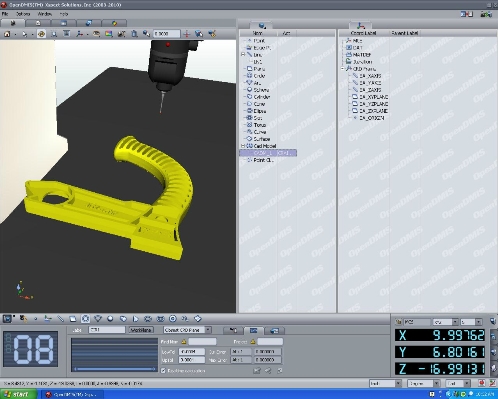Click the cylinder icon in the measure toolbar
The width and height of the screenshot is (498, 399).
tap(123, 319)
